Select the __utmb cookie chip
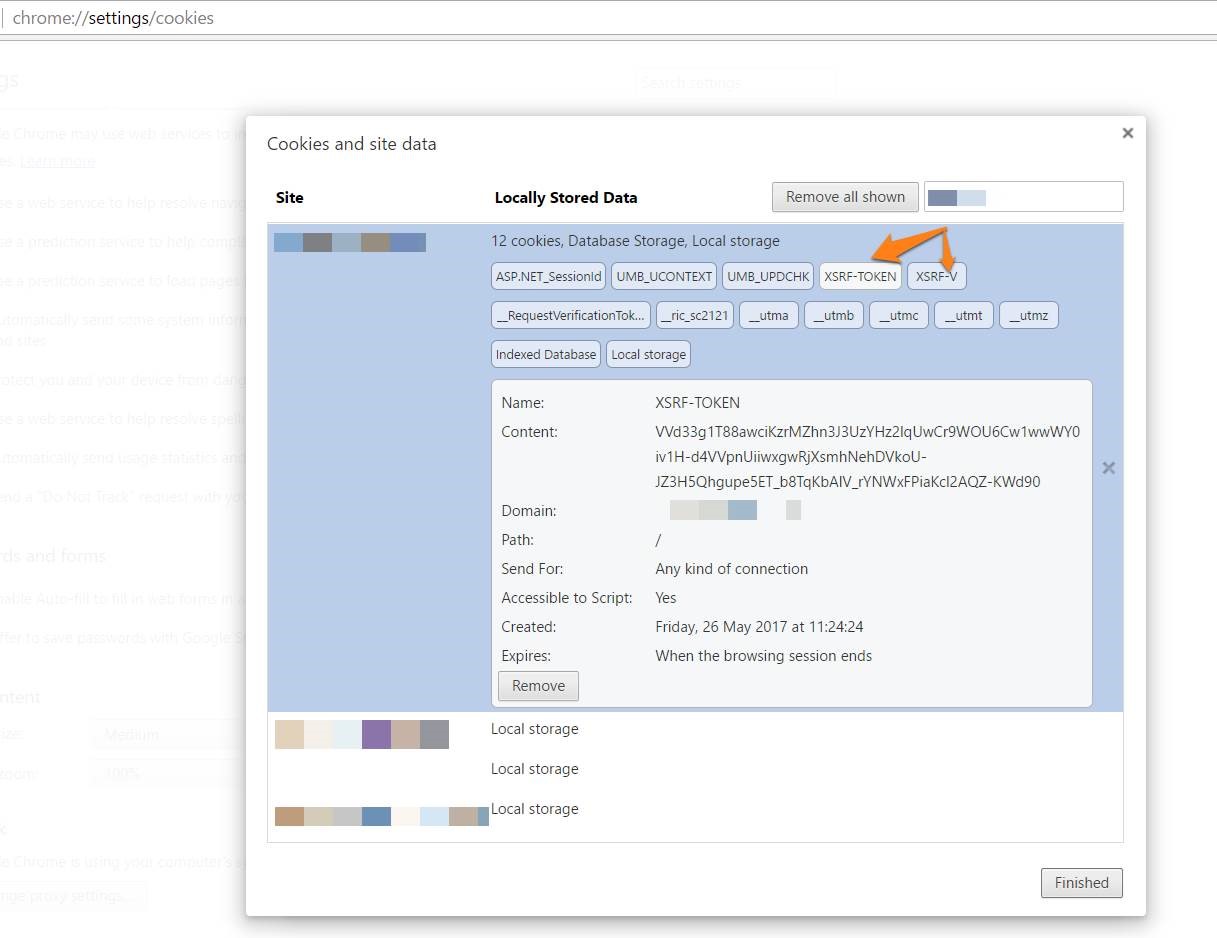Viewport: 1217px width, 938px height. [834, 315]
